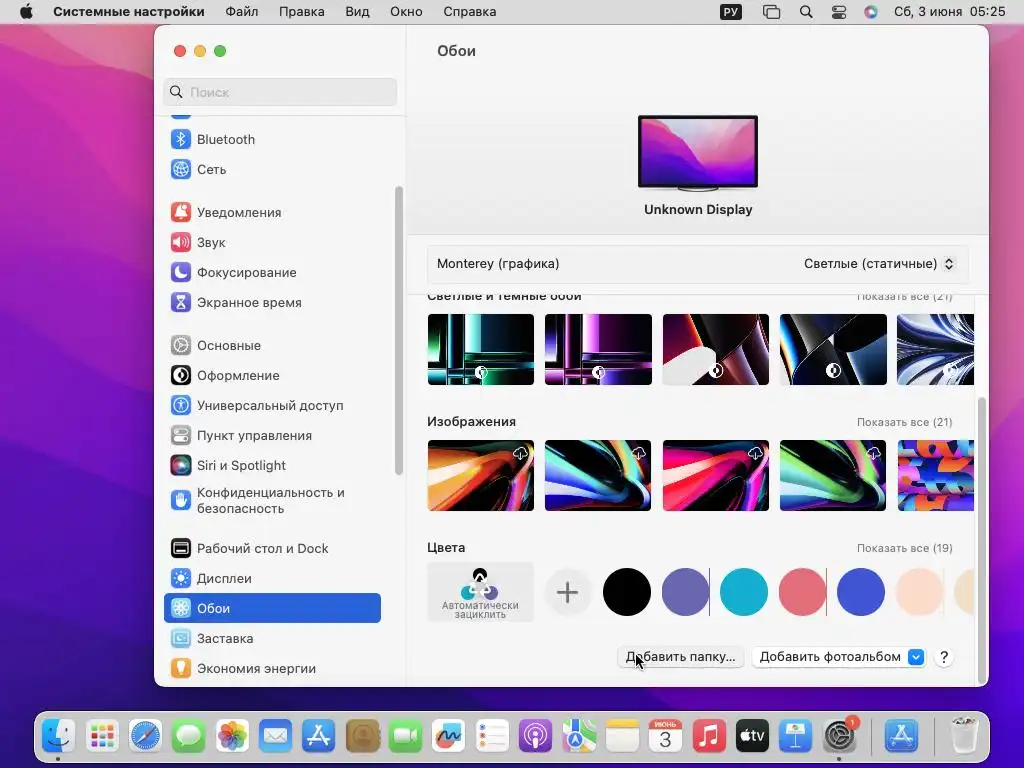The height and width of the screenshot is (768, 1024).
Task: Launch Photos from the Dock
Action: click(232, 736)
